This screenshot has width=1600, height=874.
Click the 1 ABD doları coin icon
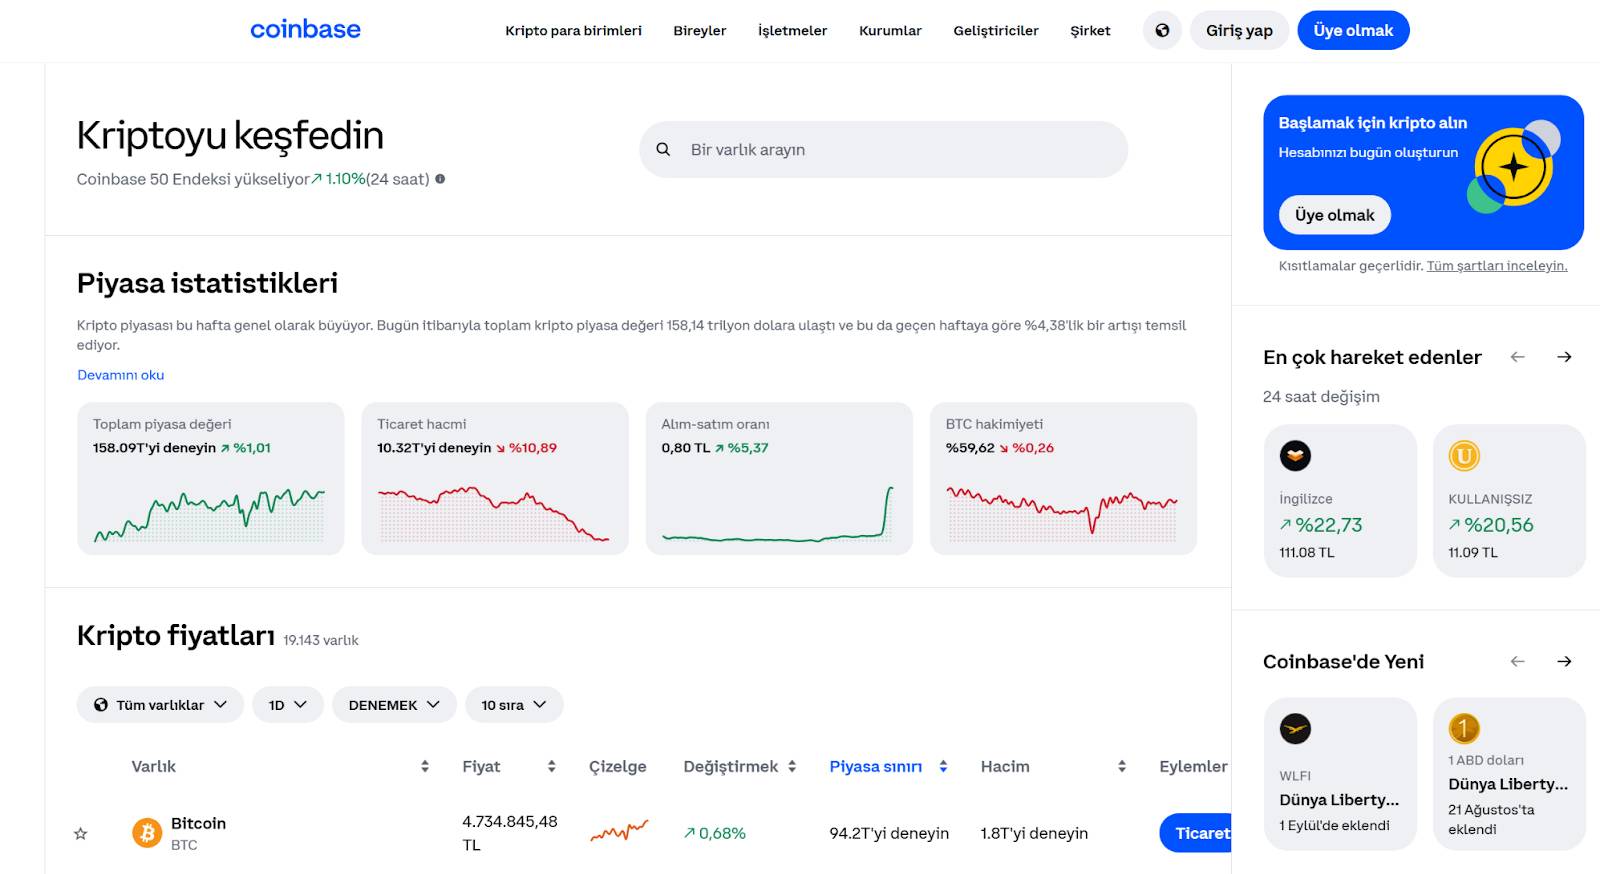[x=1464, y=729]
